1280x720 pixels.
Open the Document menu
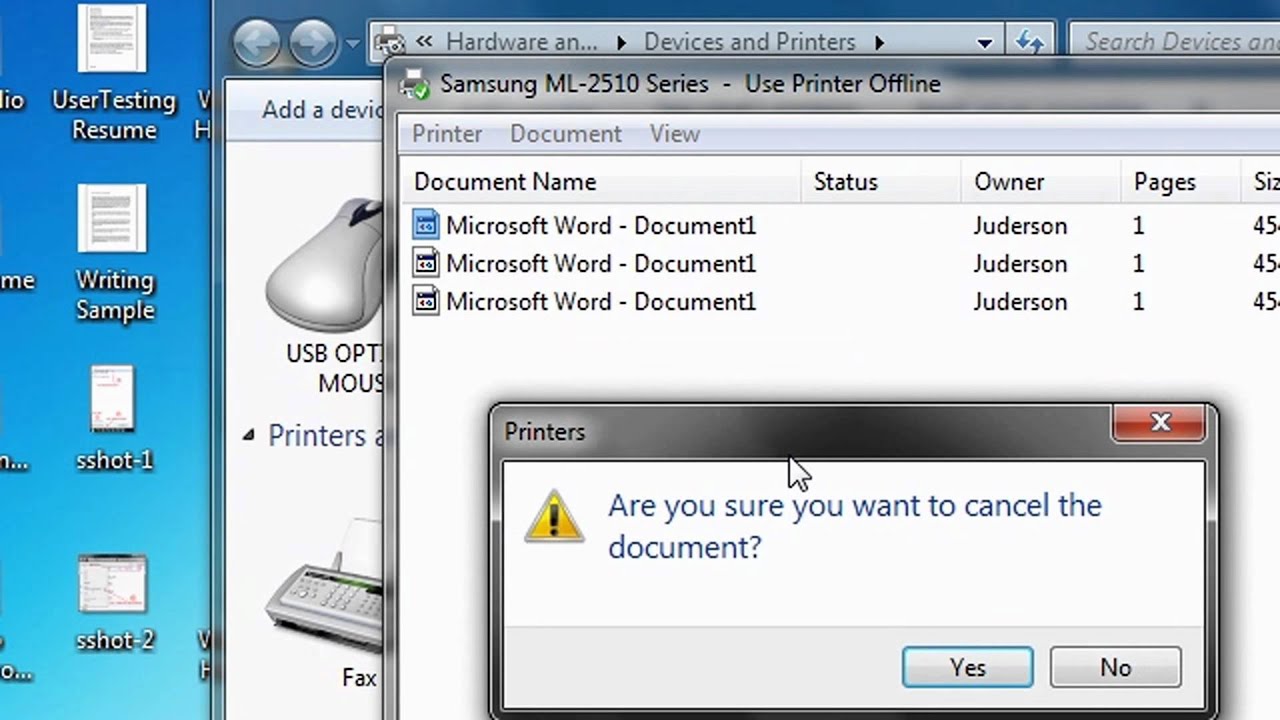[x=566, y=134]
